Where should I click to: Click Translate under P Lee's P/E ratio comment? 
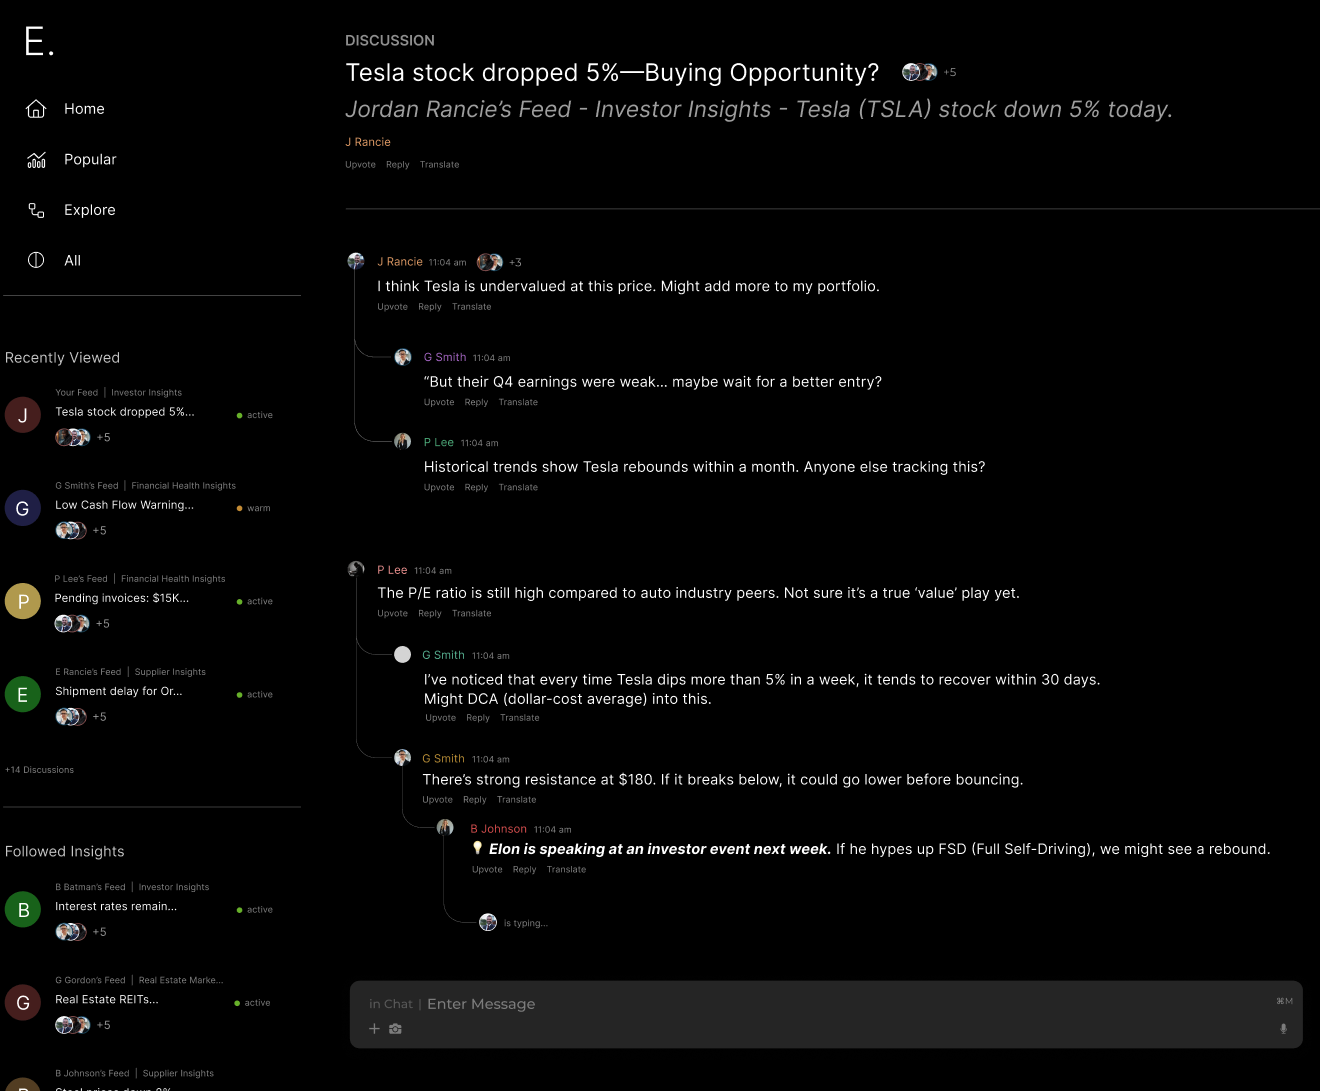[471, 613]
